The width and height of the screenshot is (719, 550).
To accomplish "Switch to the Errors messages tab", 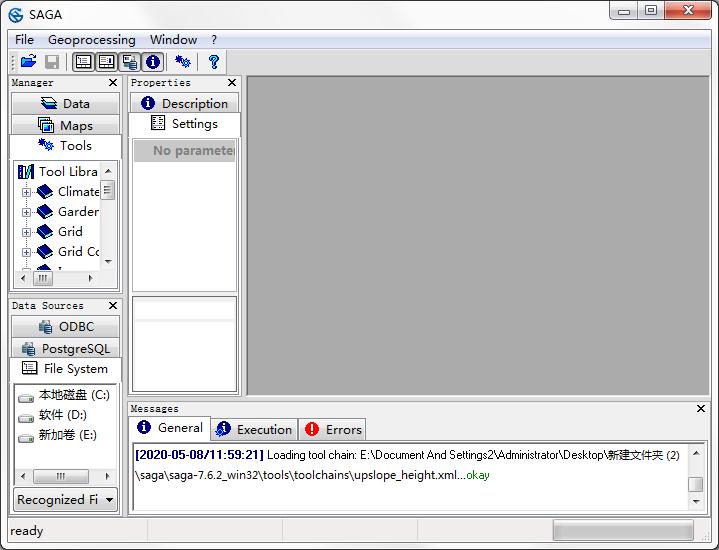I will click(333, 429).
